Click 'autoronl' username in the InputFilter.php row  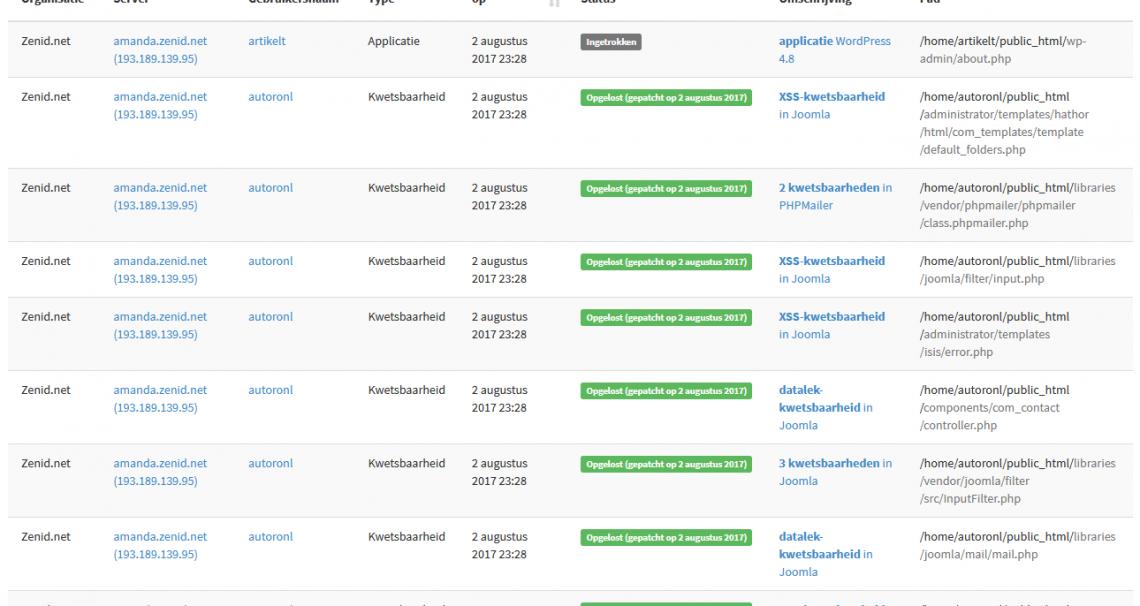tap(270, 464)
